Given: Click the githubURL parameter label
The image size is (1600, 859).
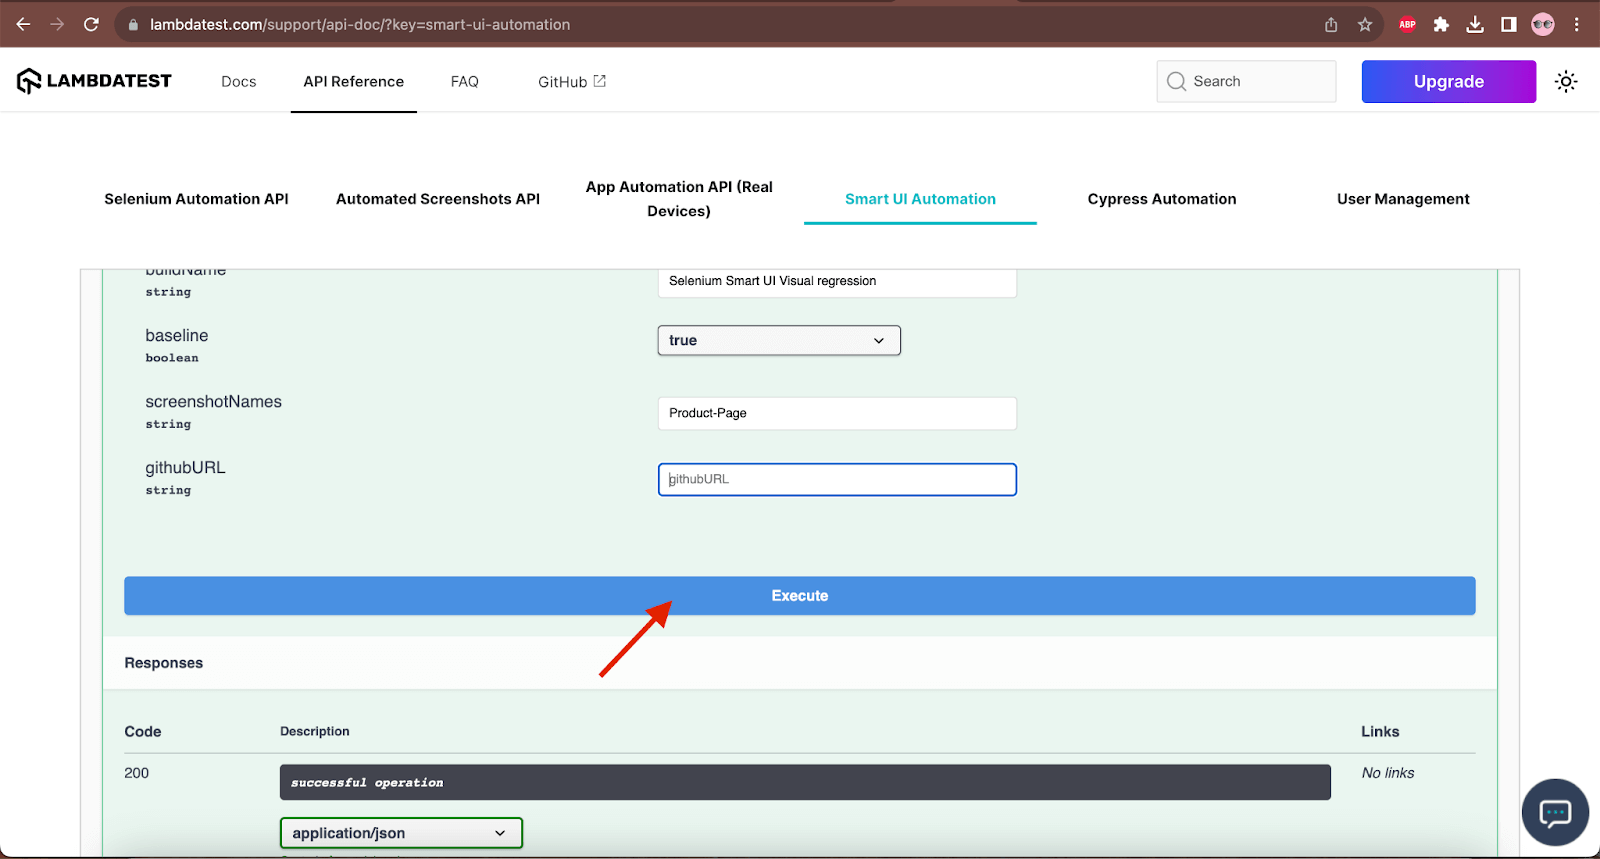Looking at the screenshot, I should 186,468.
